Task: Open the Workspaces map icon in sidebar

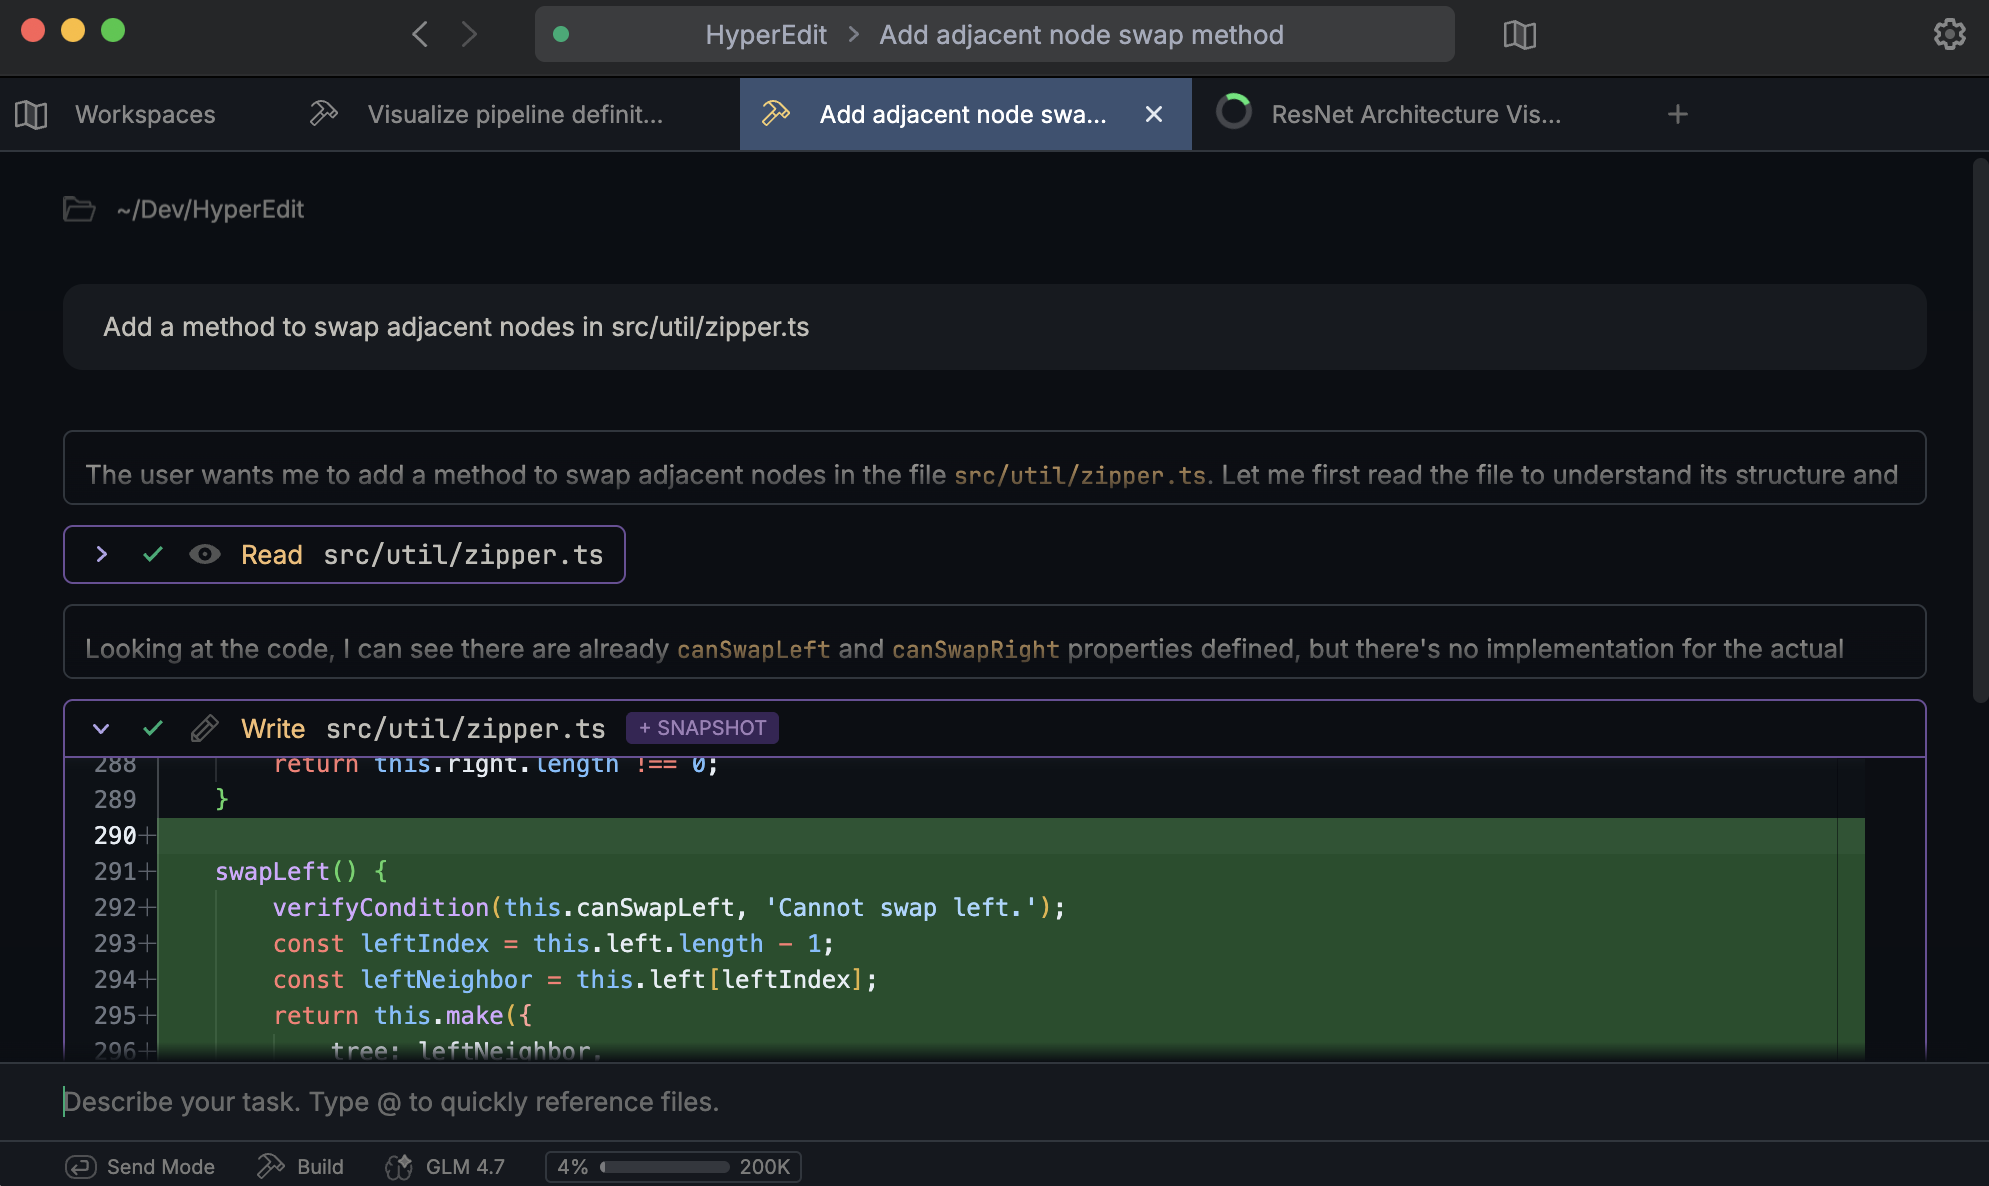Action: tap(30, 114)
